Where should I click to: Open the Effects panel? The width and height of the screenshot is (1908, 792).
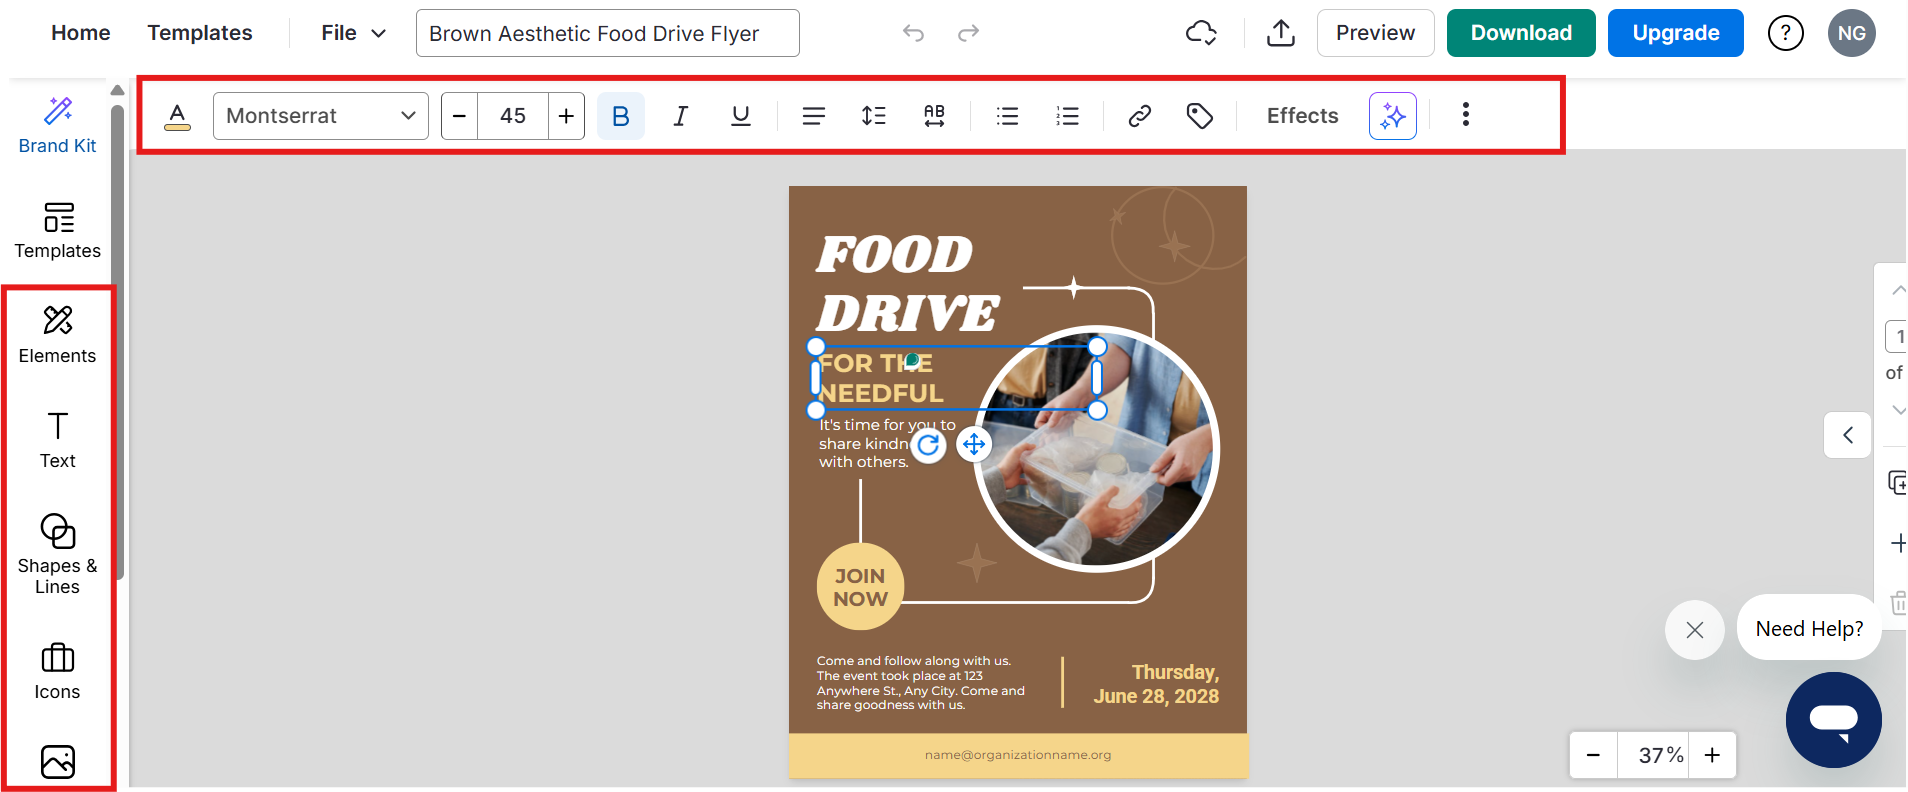coord(1303,116)
